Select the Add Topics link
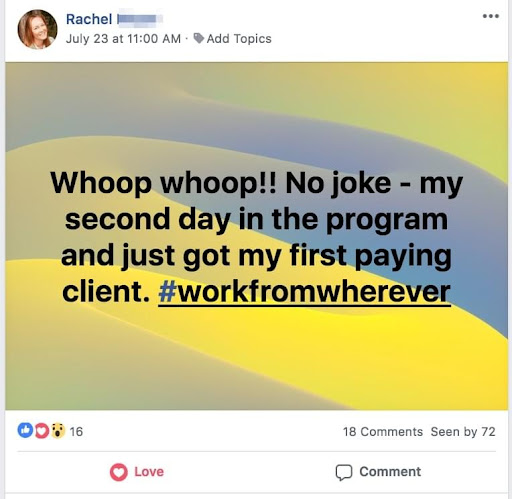 pos(239,39)
